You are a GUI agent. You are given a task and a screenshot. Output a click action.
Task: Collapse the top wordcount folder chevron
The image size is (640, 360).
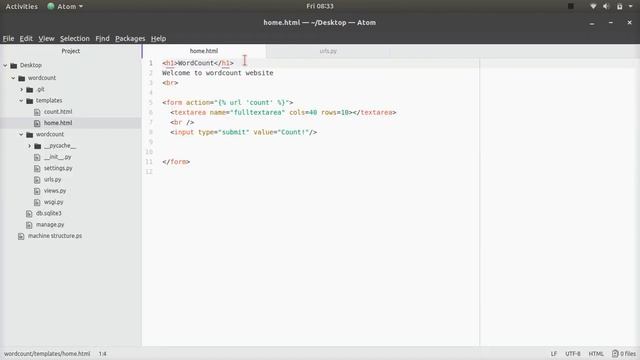13,78
